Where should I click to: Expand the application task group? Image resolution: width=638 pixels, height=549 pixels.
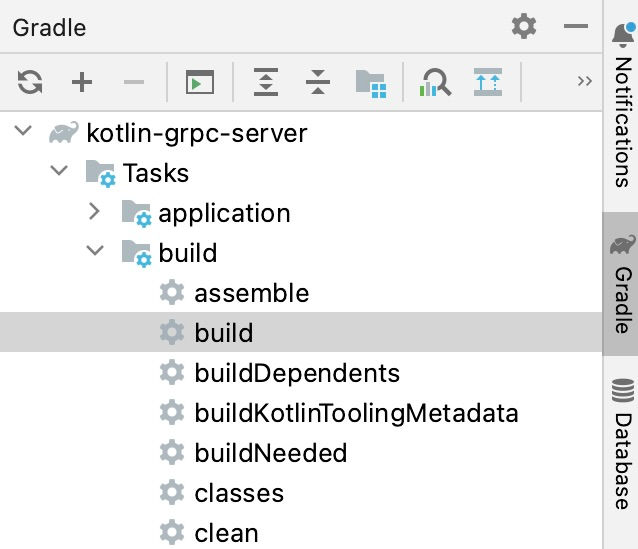pos(94,211)
